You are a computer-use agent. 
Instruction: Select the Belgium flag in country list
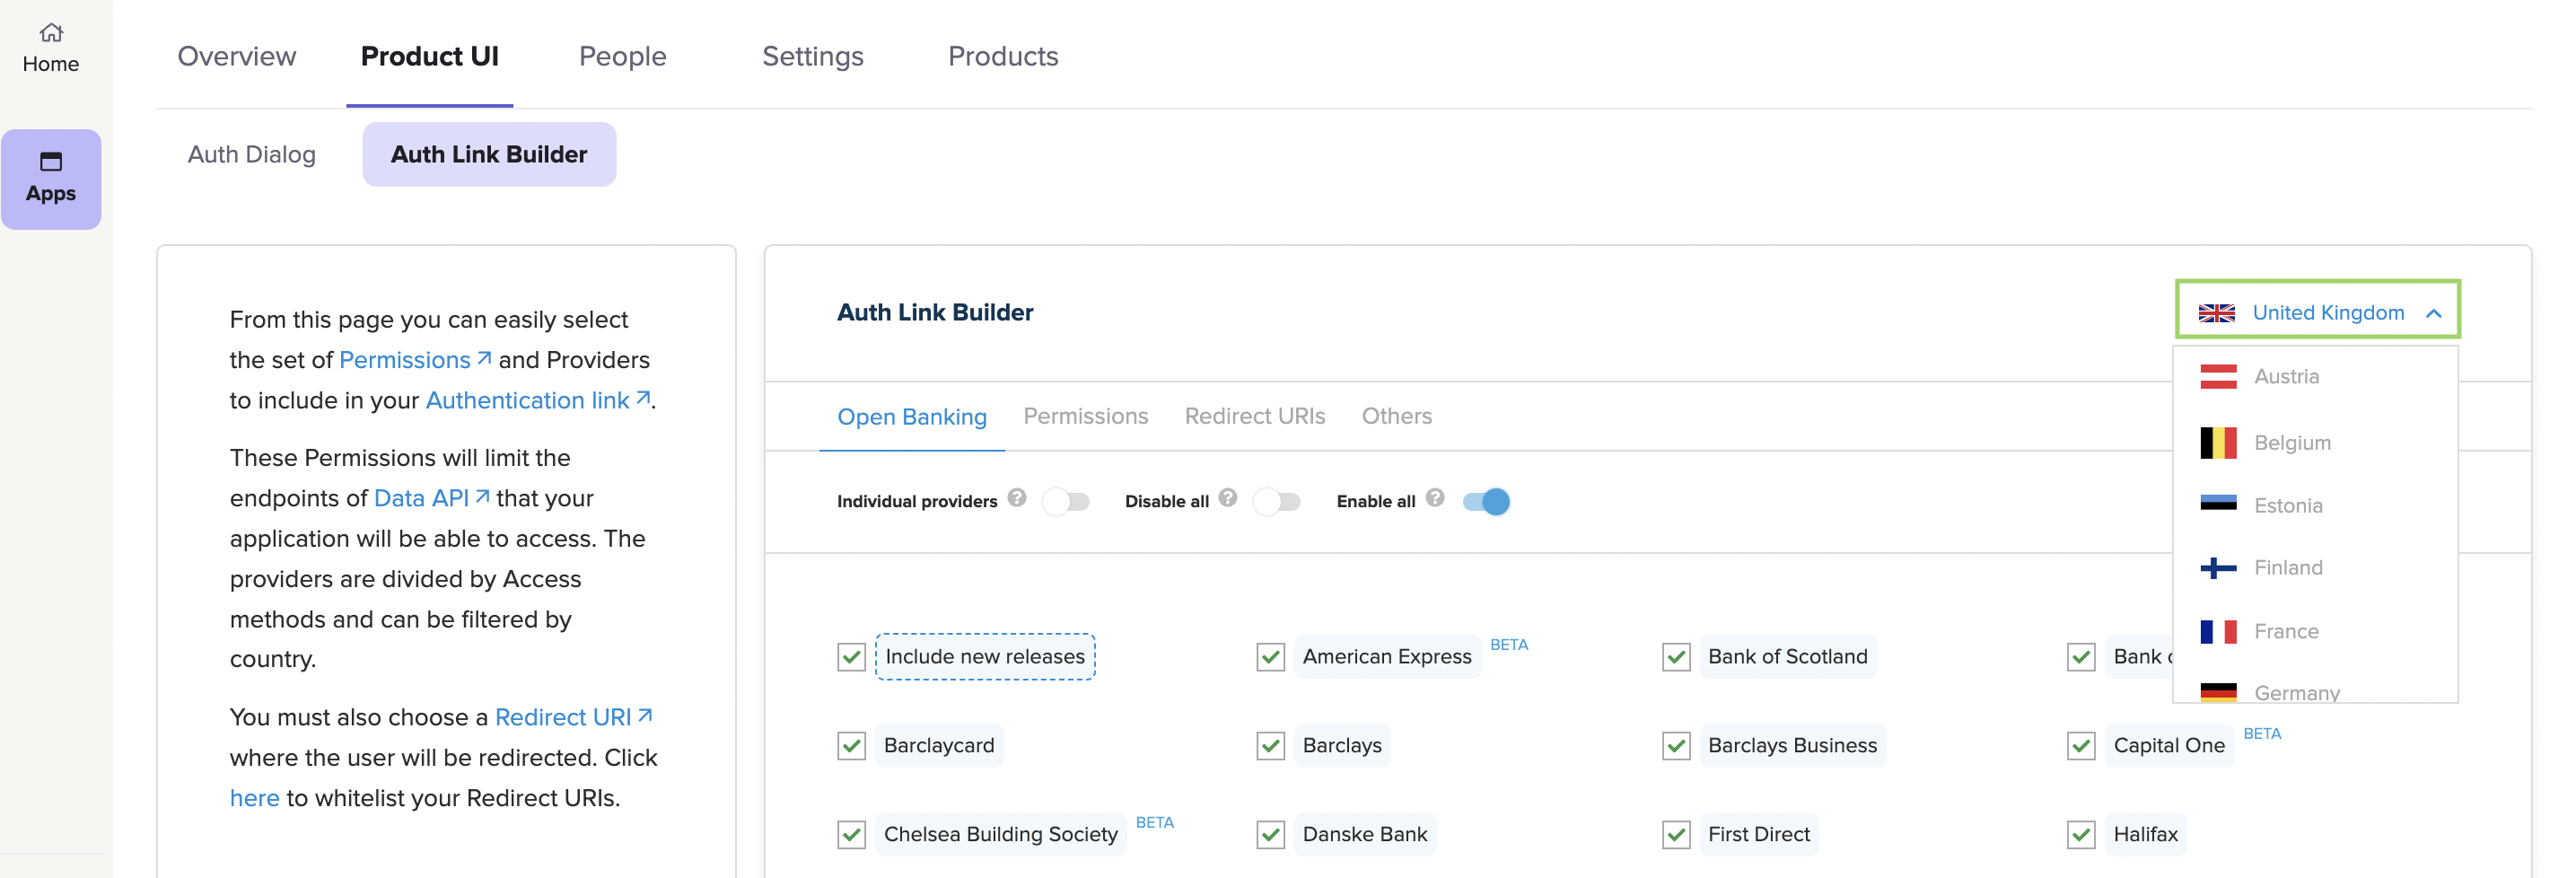[x=2218, y=443]
